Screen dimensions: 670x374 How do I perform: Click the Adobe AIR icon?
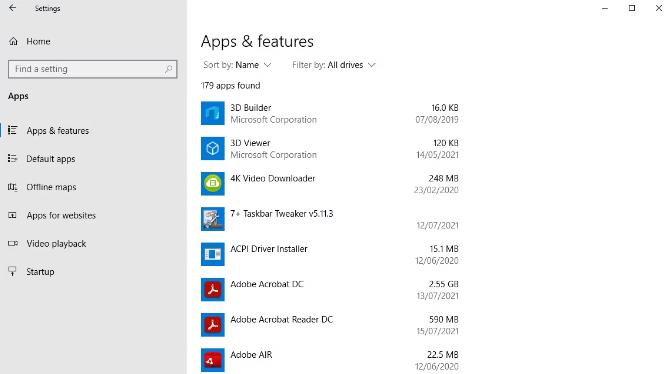pyautogui.click(x=213, y=360)
